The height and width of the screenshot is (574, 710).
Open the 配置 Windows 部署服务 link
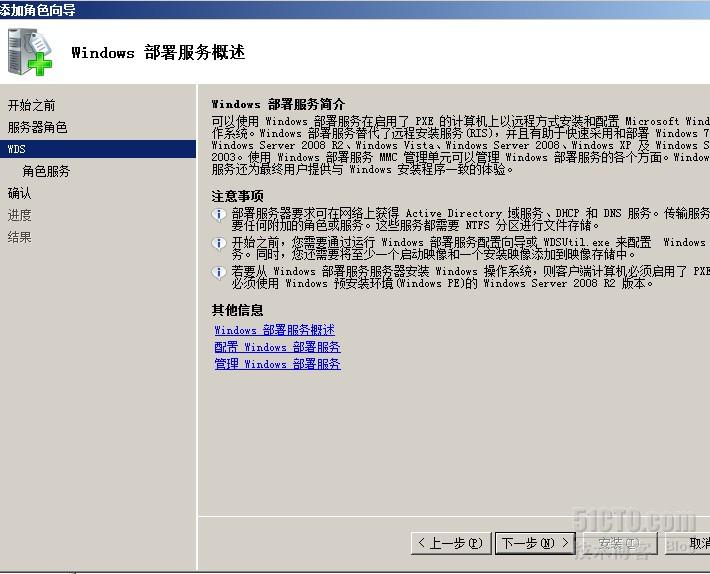(x=277, y=347)
